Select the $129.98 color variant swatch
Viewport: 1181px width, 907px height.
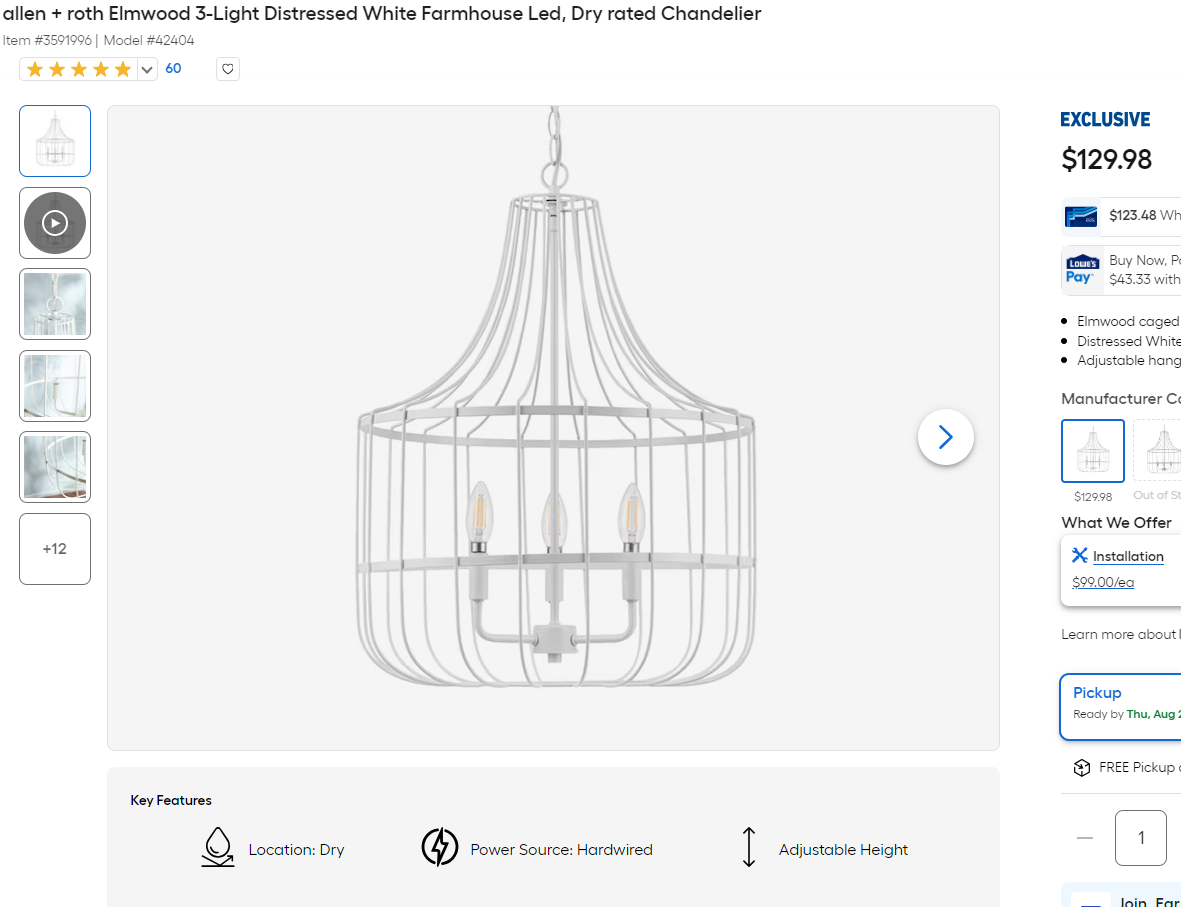[1092, 451]
